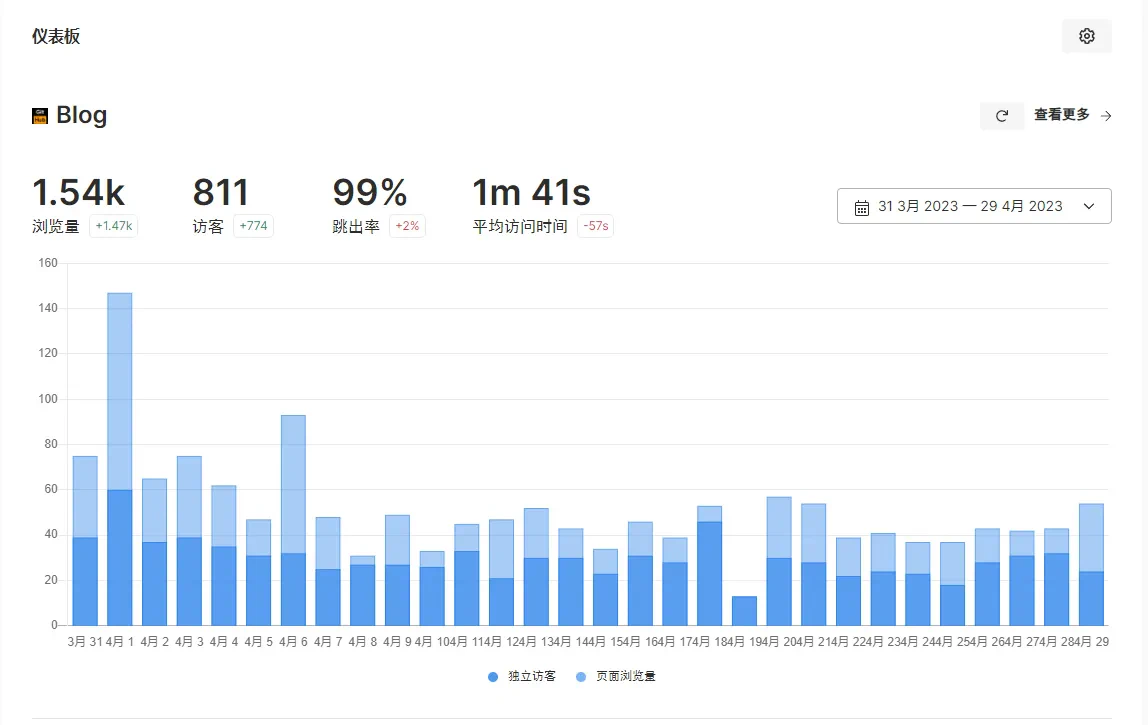Select the 31 3月 2023 — 29 4月 2023 range text

point(969,207)
